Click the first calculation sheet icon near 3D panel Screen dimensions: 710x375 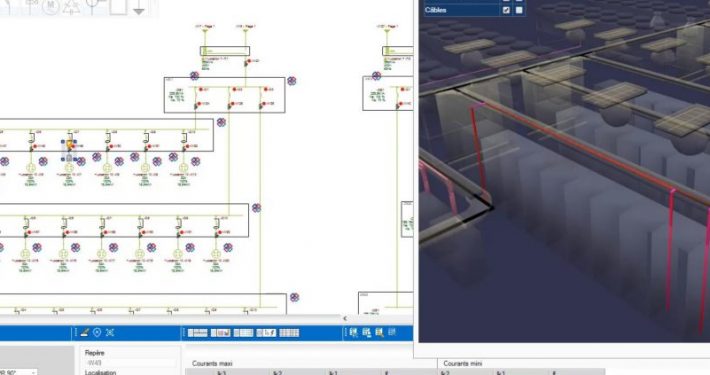click(354, 333)
